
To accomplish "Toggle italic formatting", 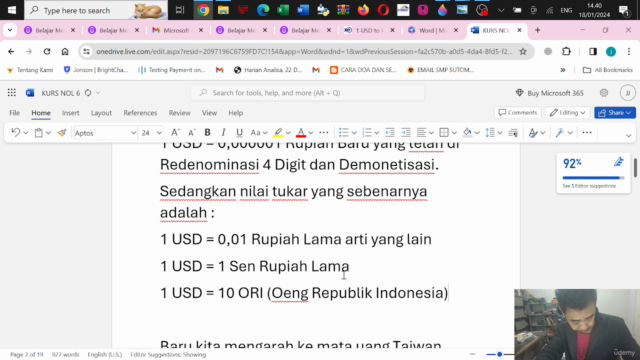I will click(x=223, y=133).
